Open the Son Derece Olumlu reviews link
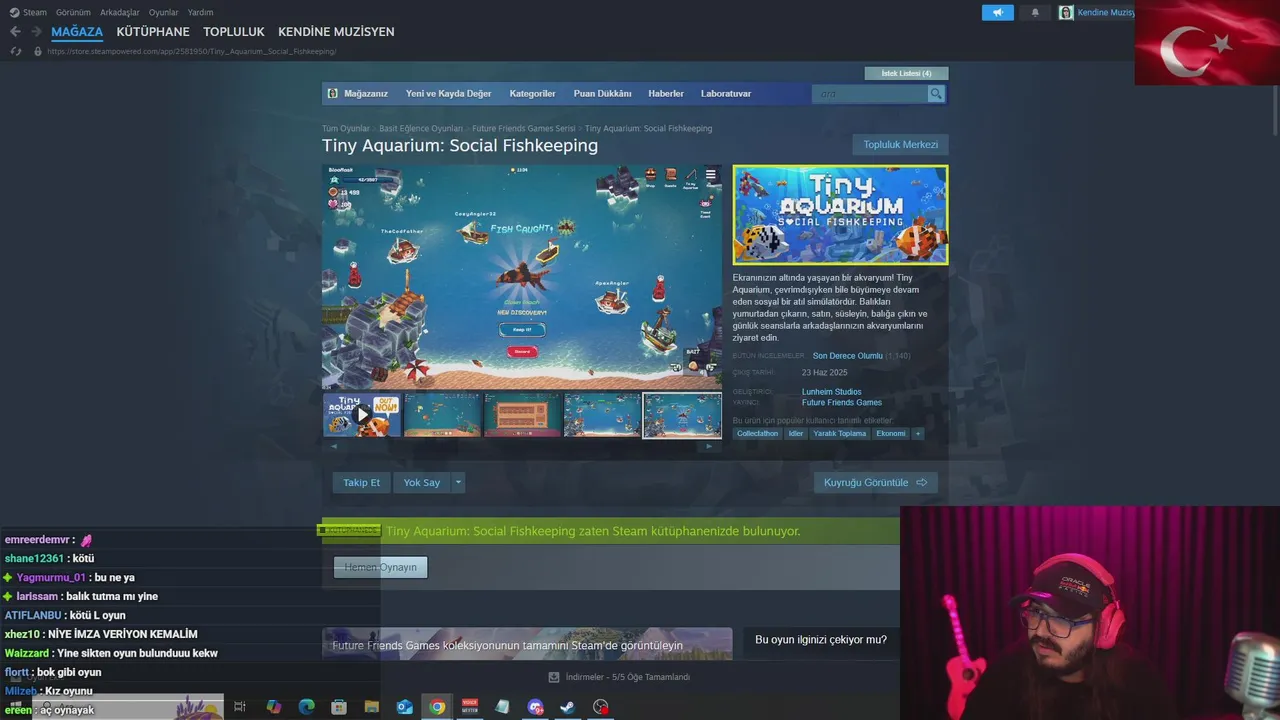This screenshot has width=1280, height=720. (x=847, y=356)
